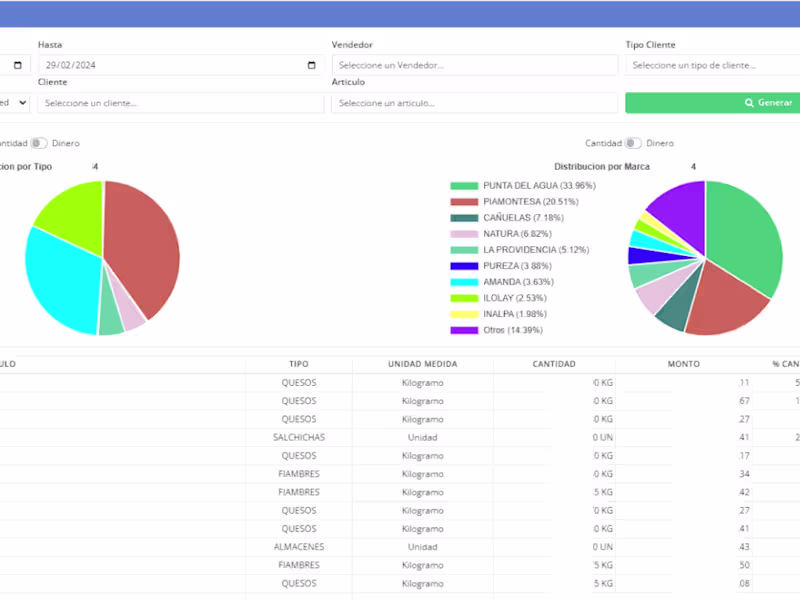Sort table by MONTO column header
This screenshot has height=600, width=800.
tap(683, 364)
